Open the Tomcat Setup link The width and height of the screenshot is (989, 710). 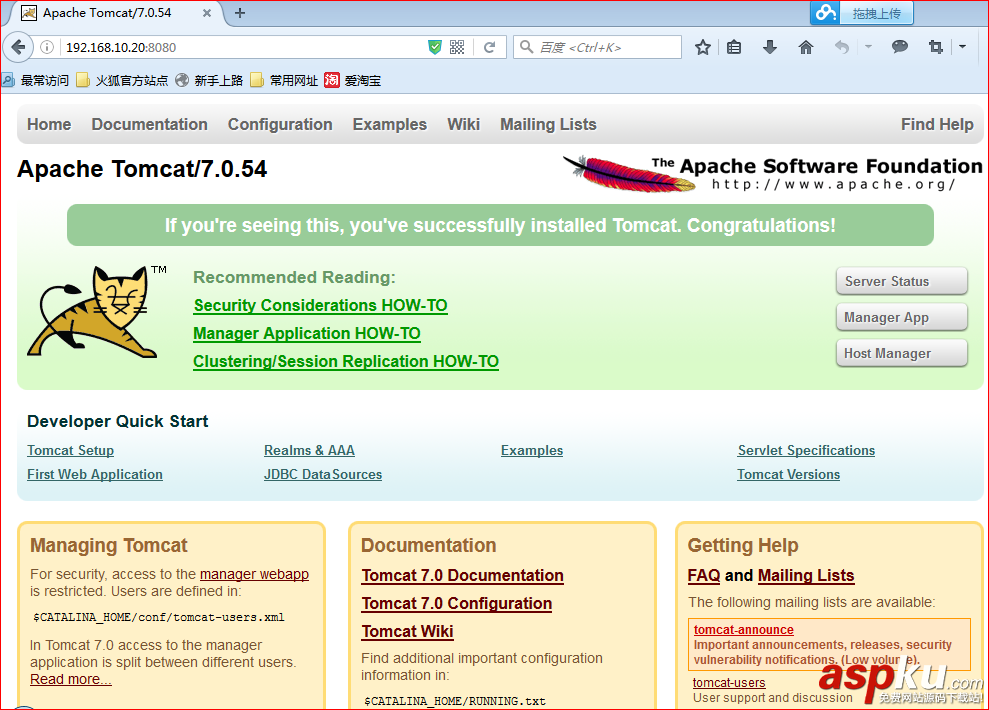point(71,450)
